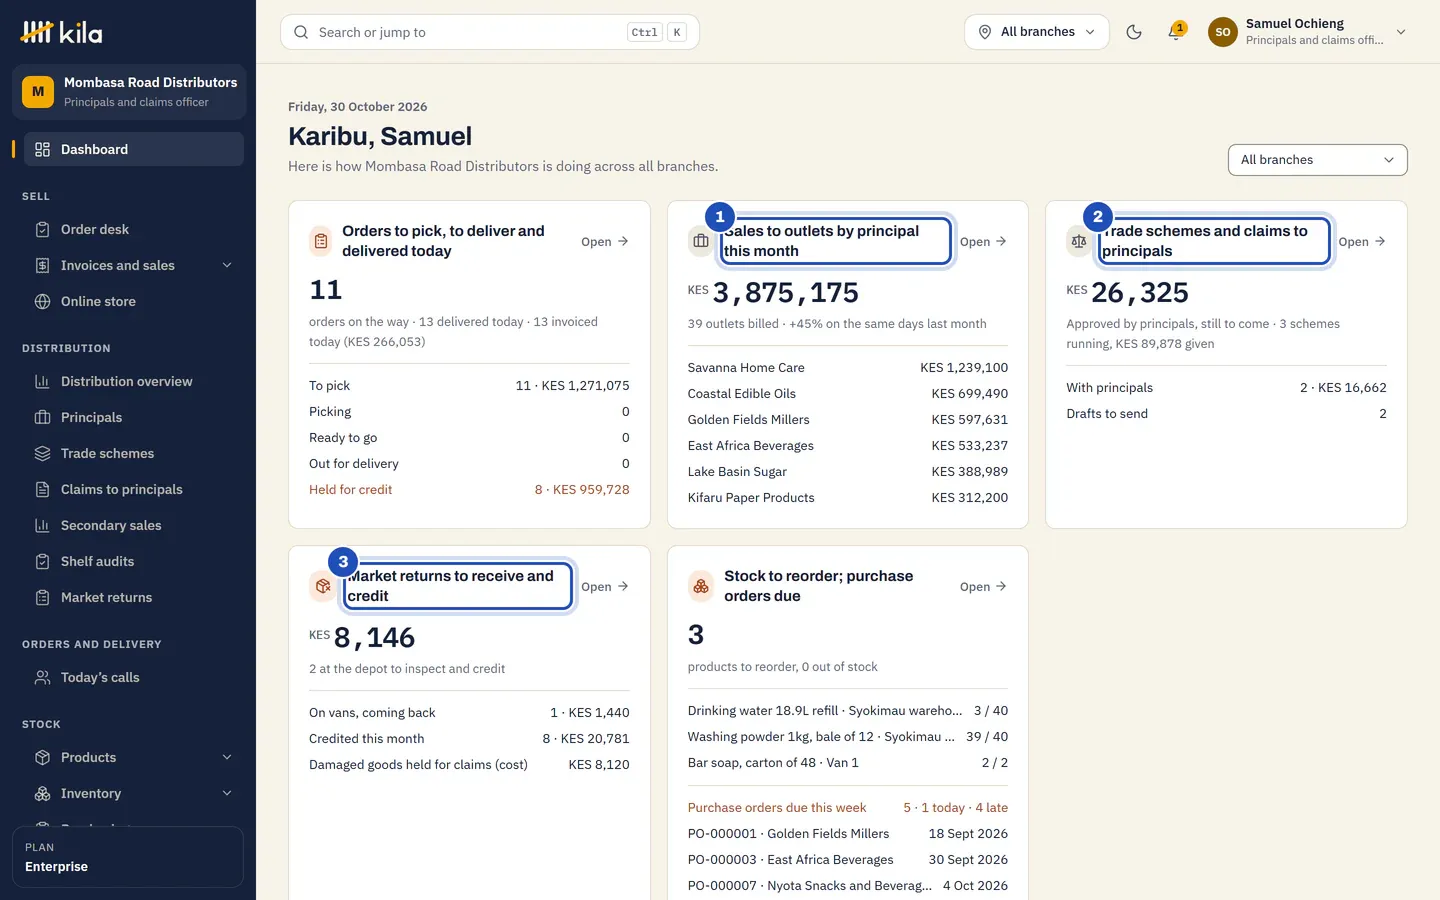Open the Orders to pick card
1440x900 pixels.
click(605, 241)
